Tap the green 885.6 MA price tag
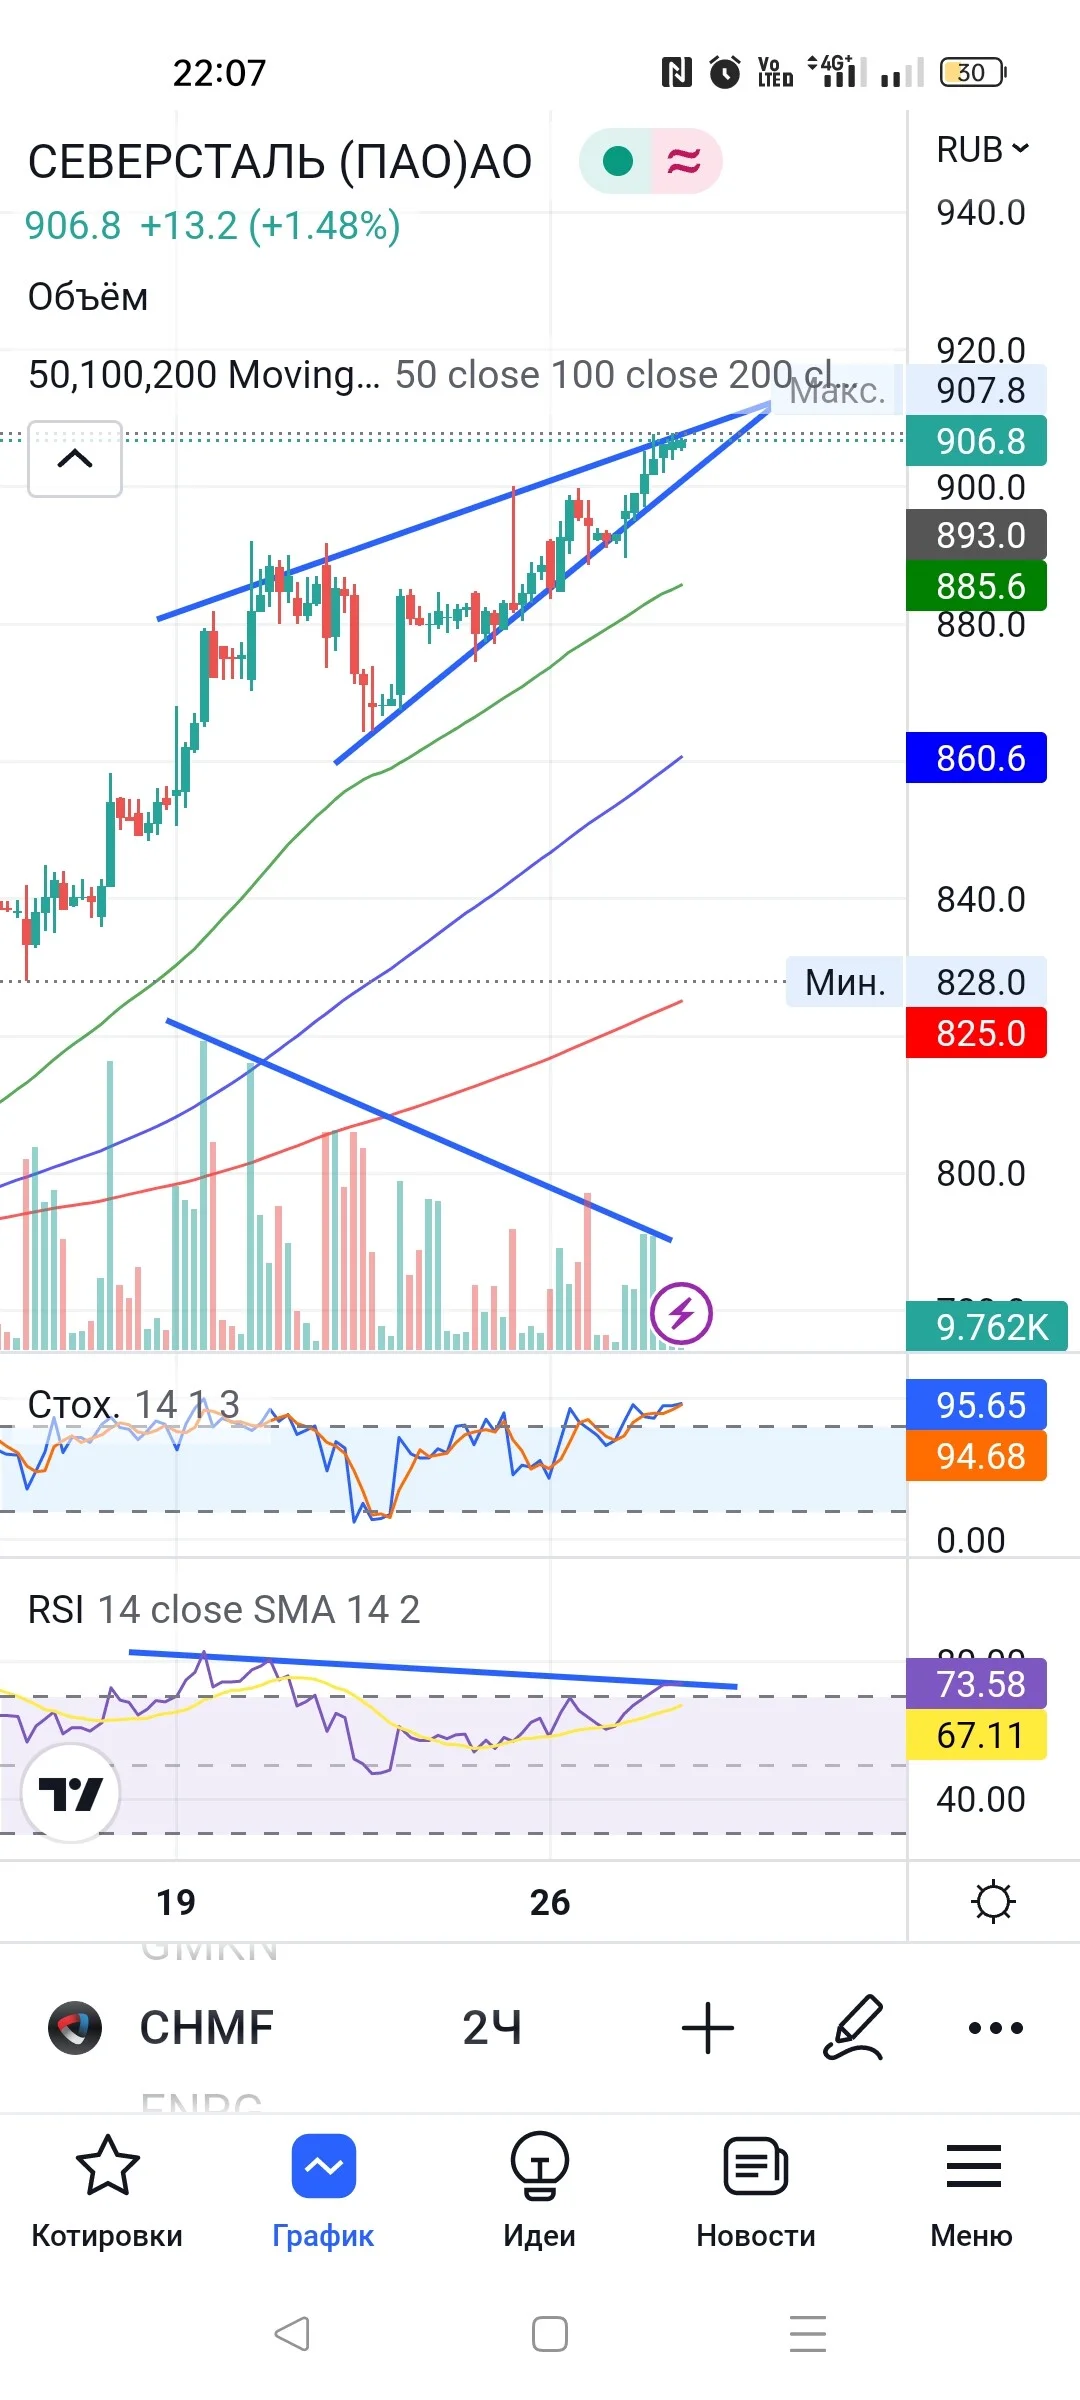 point(976,586)
